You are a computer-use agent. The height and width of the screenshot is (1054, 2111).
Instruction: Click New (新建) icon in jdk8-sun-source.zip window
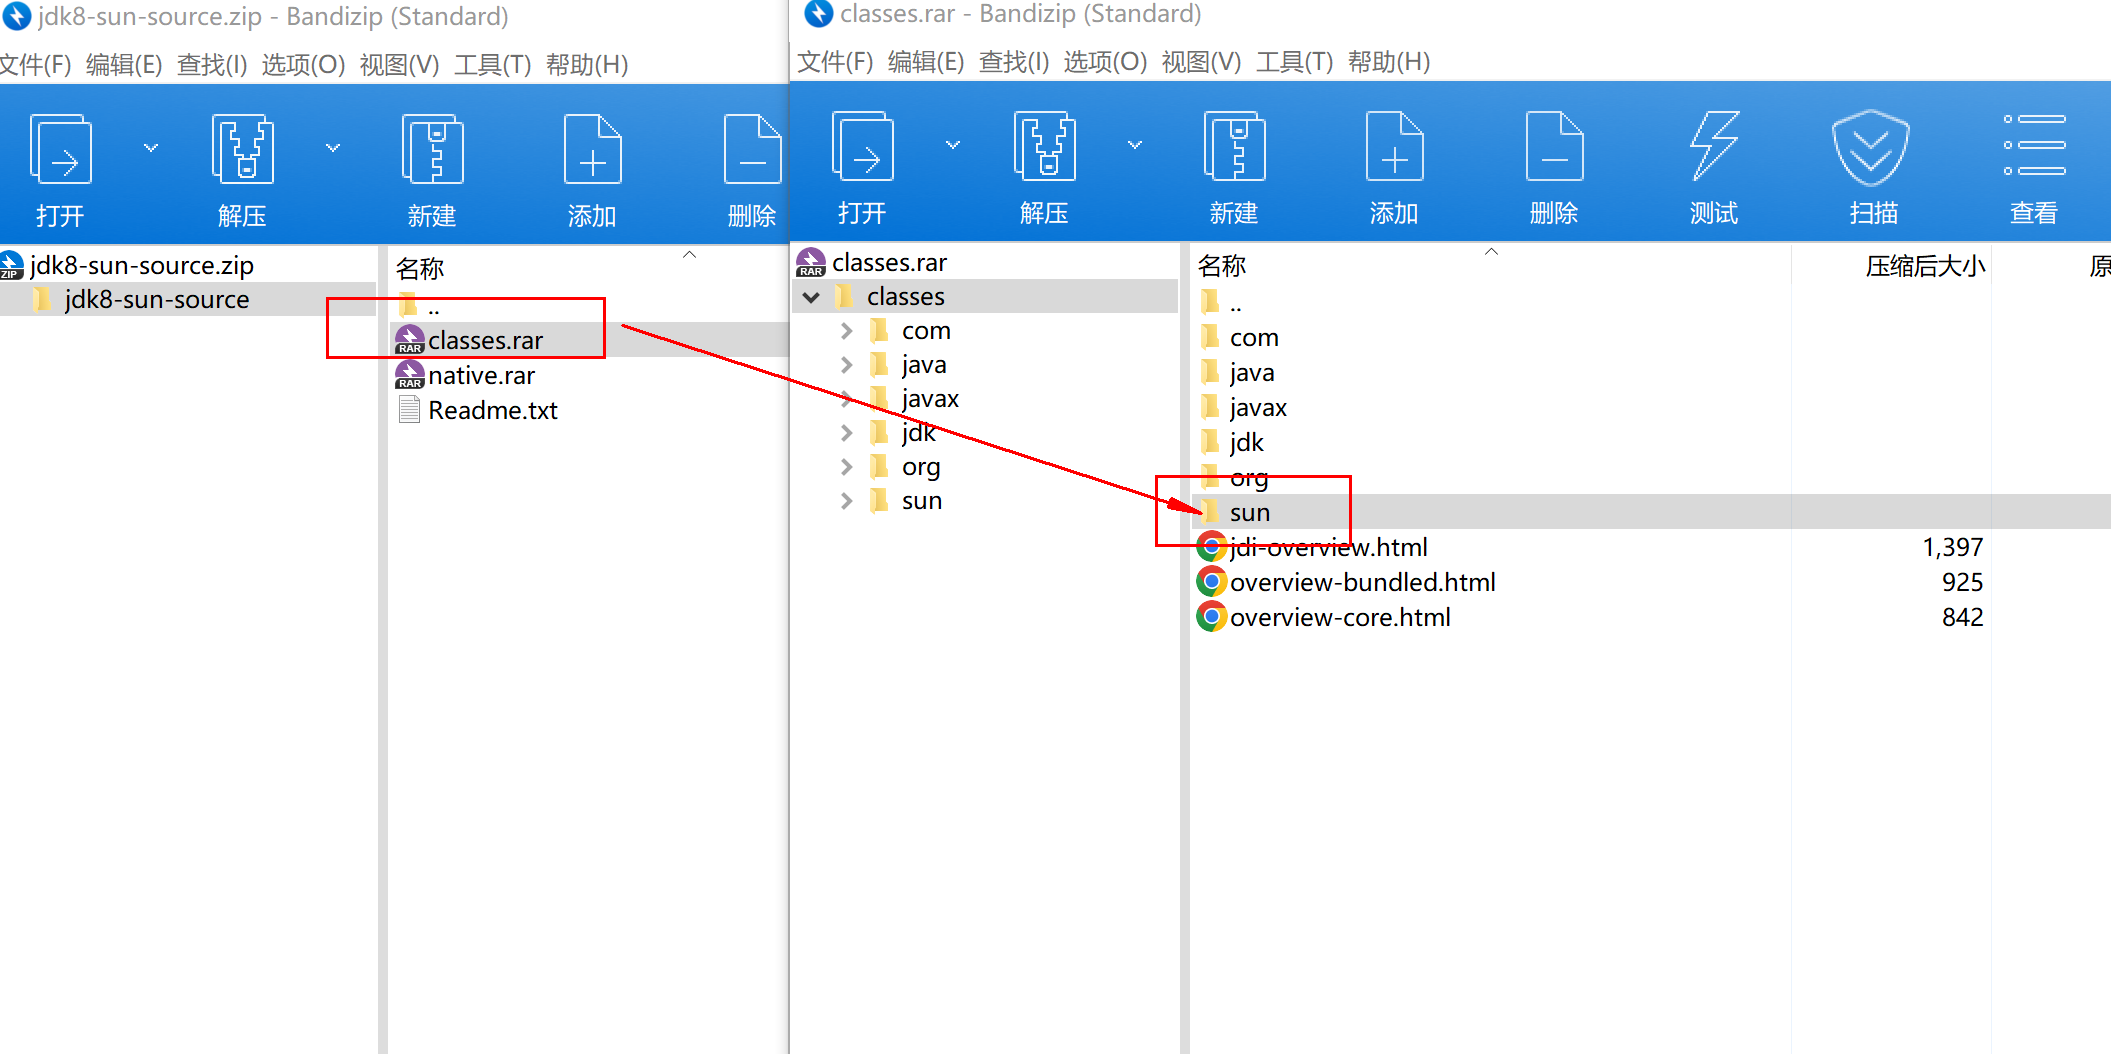pos(432,150)
